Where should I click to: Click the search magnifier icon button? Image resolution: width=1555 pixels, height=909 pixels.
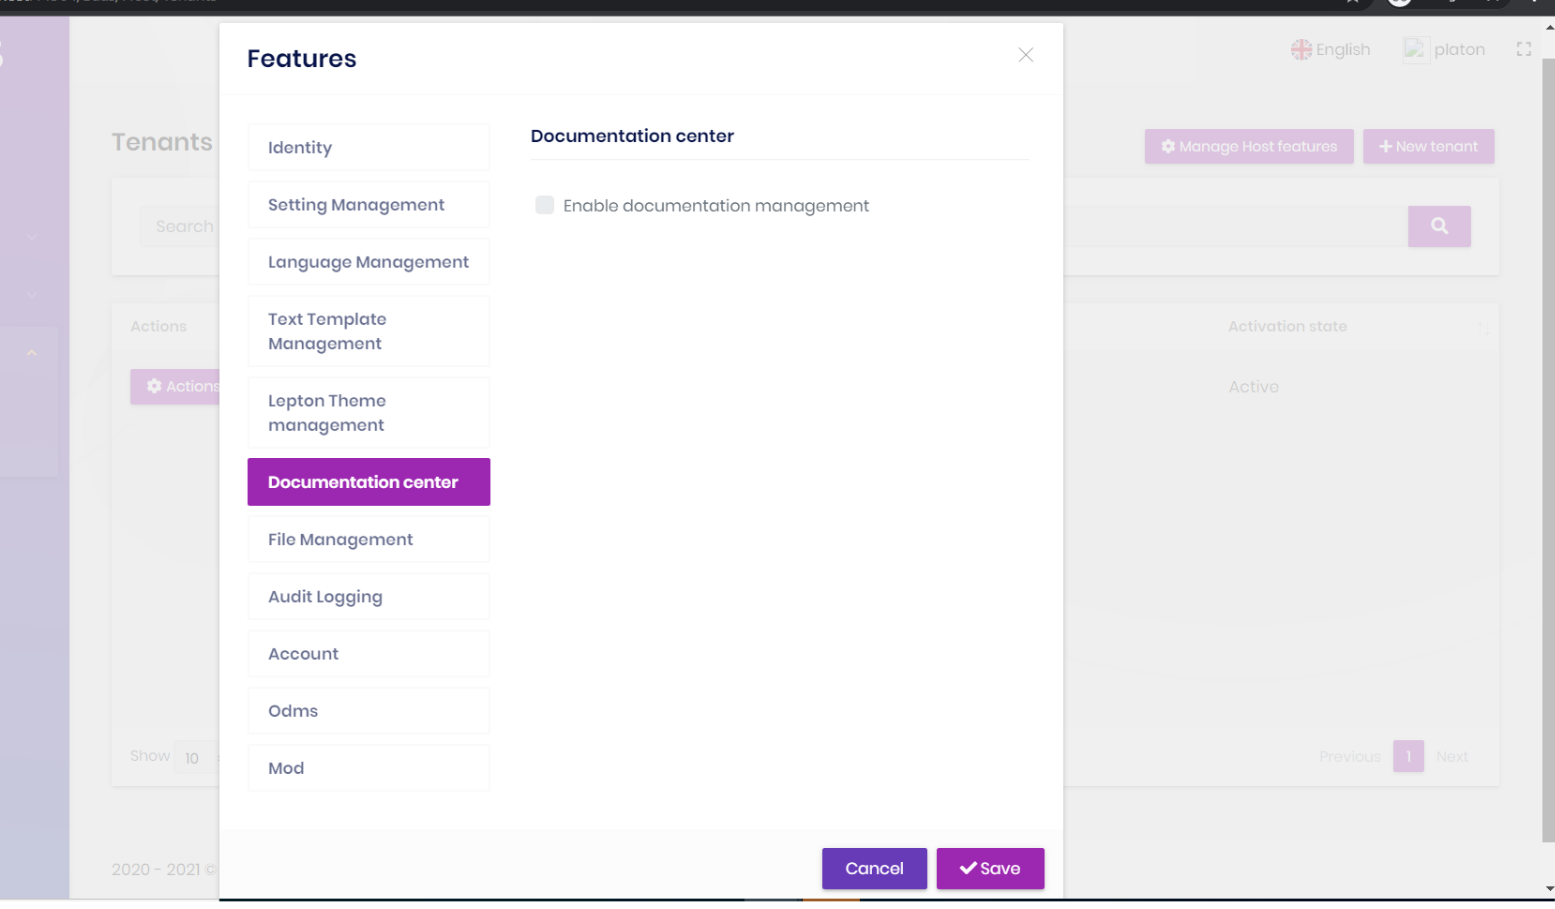(x=1439, y=226)
